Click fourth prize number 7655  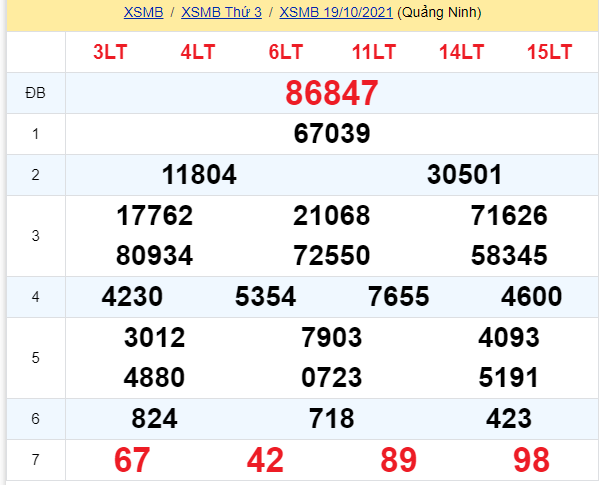point(398,296)
